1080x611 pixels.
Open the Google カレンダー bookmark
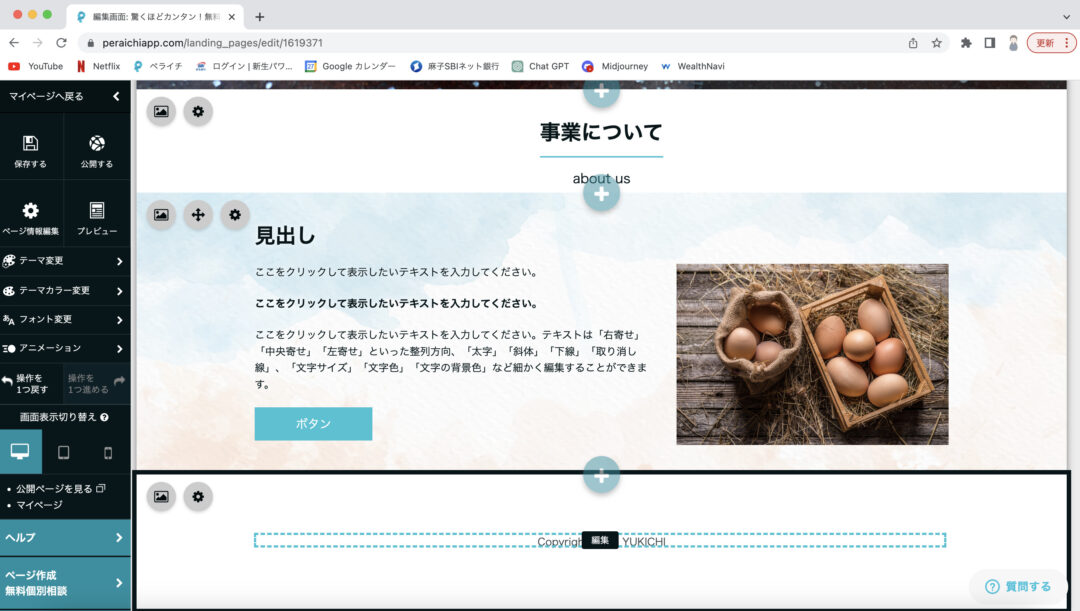click(350, 66)
